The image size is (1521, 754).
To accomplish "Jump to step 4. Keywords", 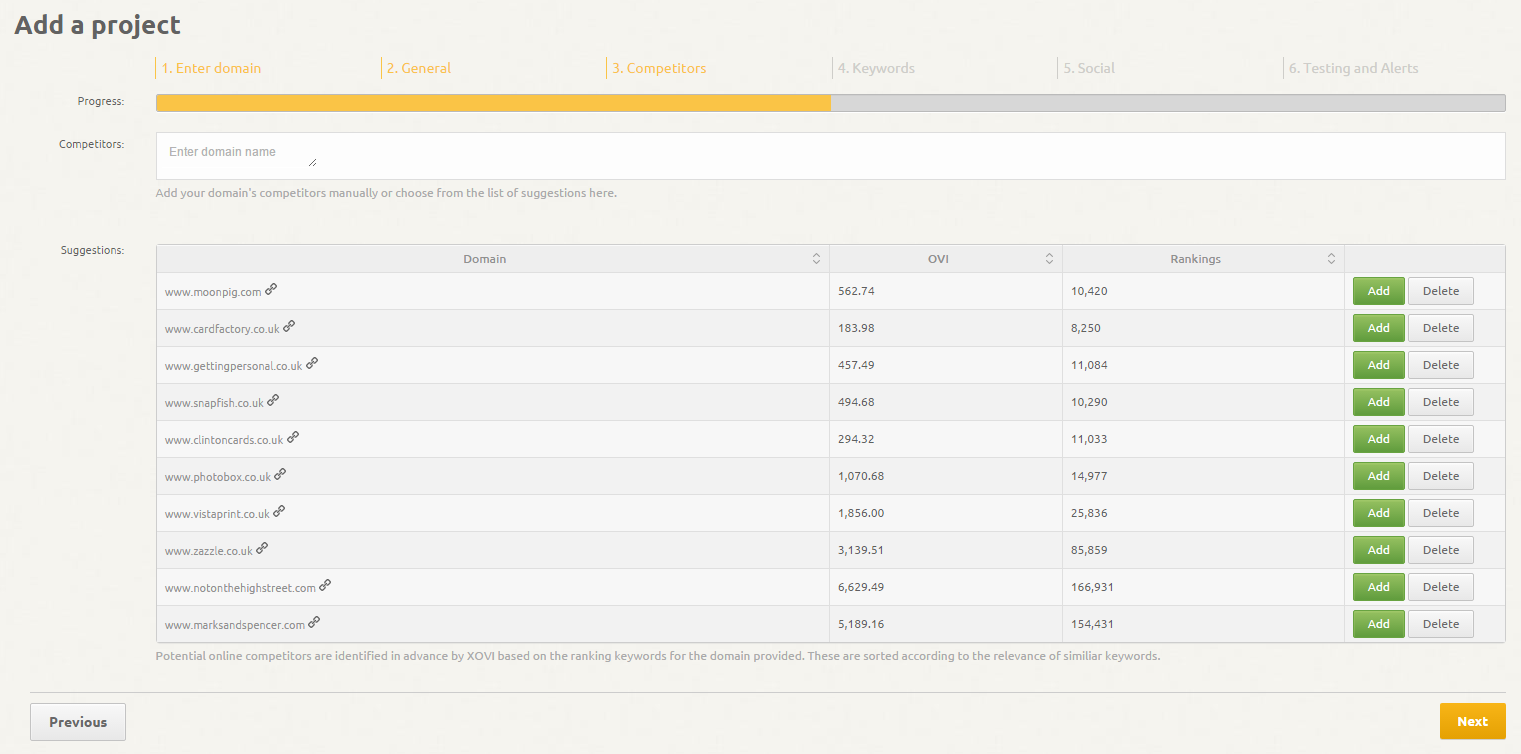I will [876, 68].
